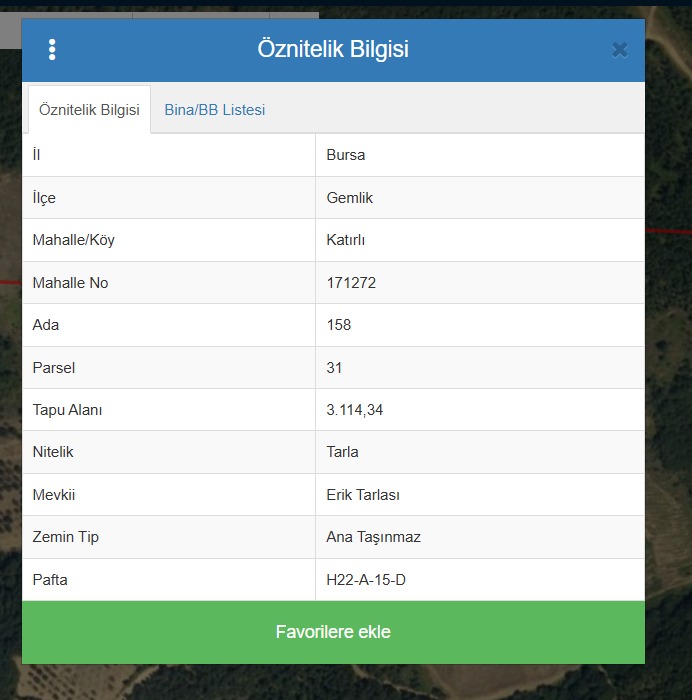Click the Zemin Tip row label

pyautogui.click(x=65, y=537)
